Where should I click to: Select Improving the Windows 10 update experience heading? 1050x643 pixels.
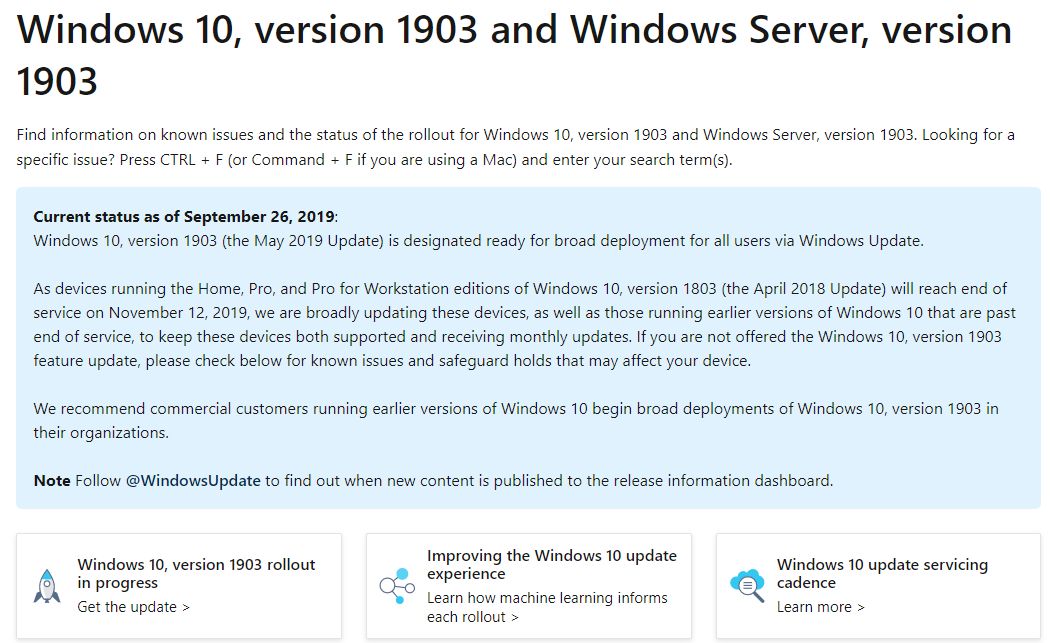[552, 565]
